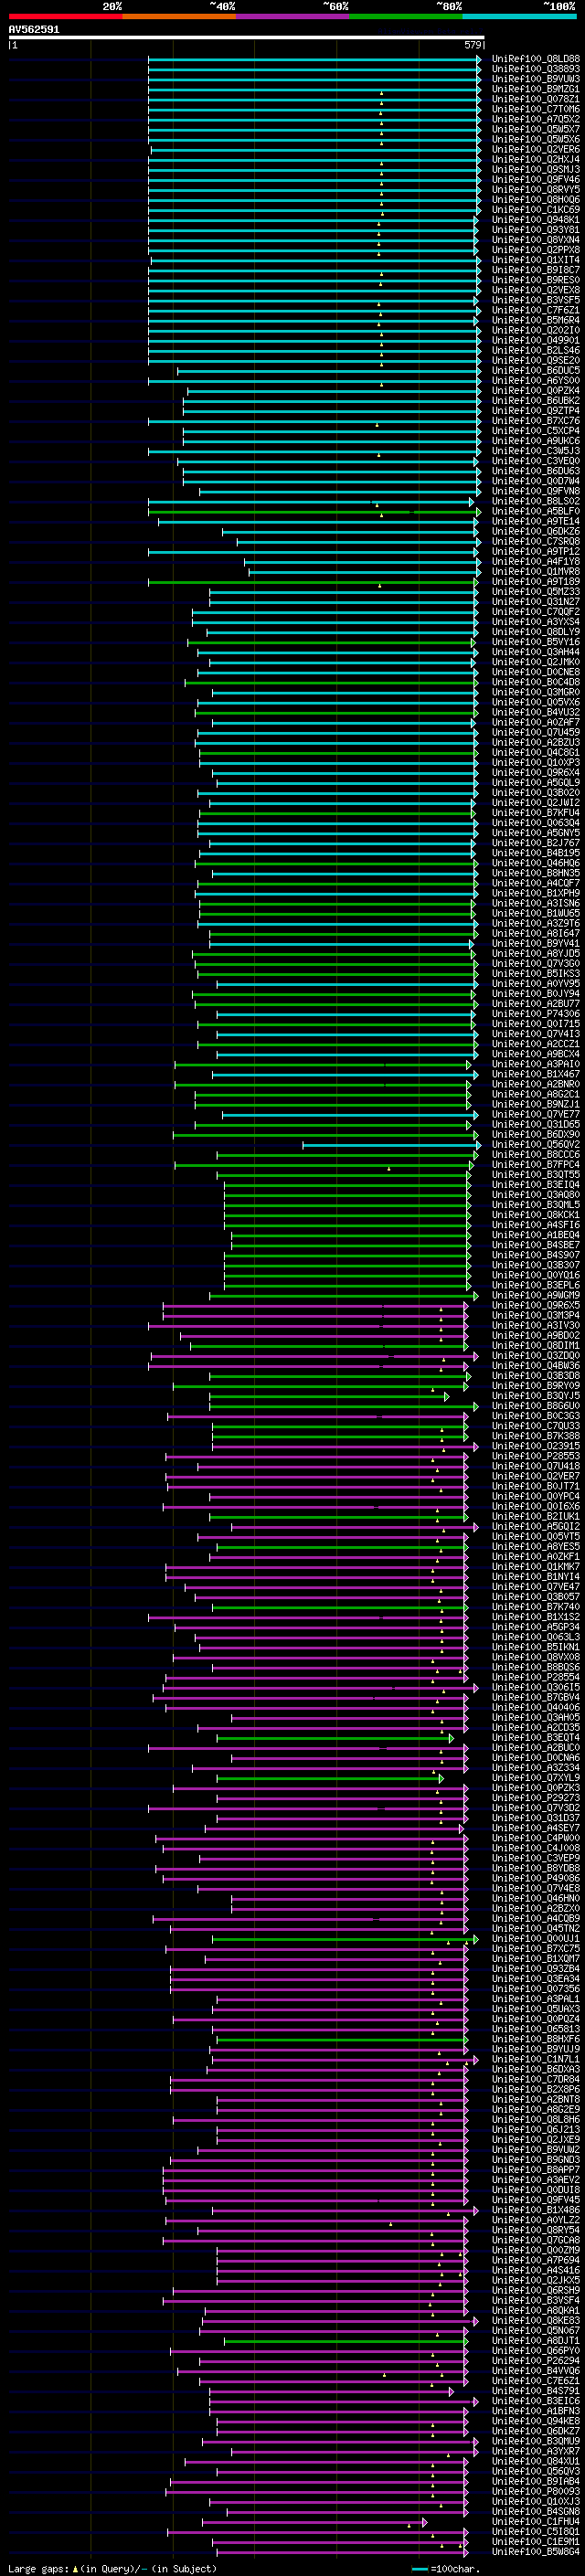Viewport: 585px width, 2576px height.
Task: Select hit label UniRef100_C7F6Z1
Action: coord(536,310)
